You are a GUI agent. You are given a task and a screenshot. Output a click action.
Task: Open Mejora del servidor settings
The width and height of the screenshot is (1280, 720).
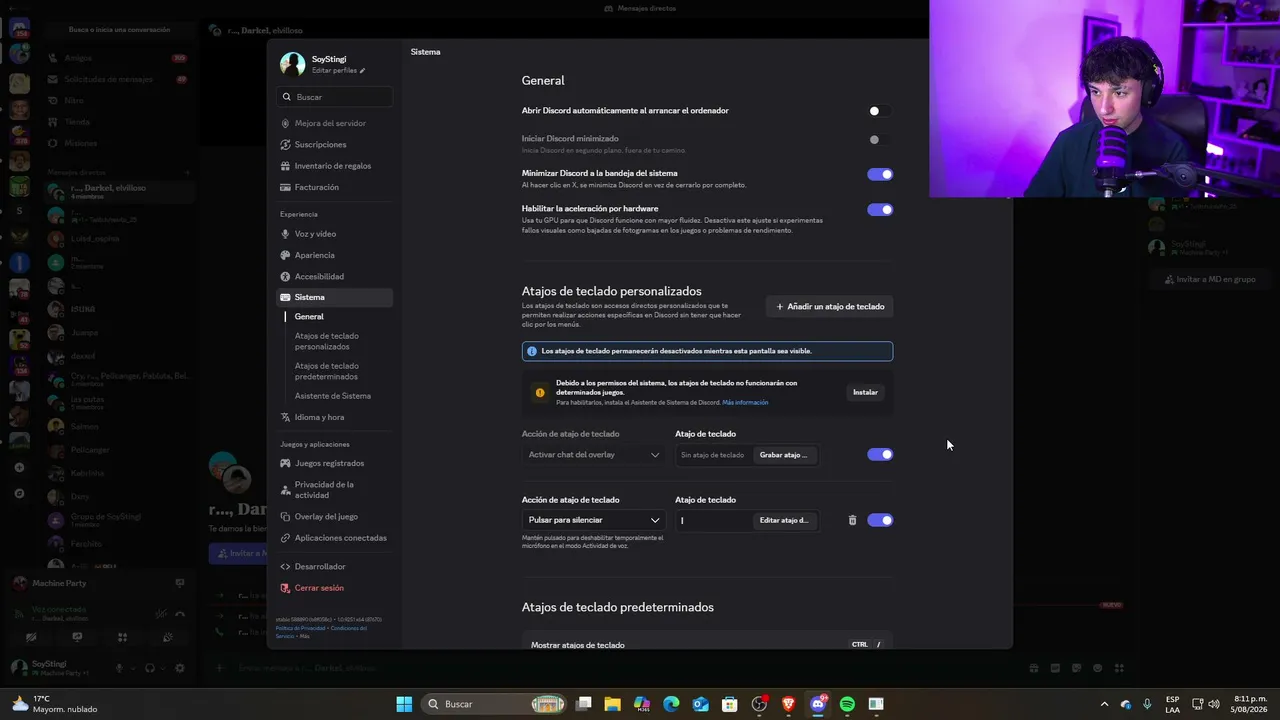point(334,123)
